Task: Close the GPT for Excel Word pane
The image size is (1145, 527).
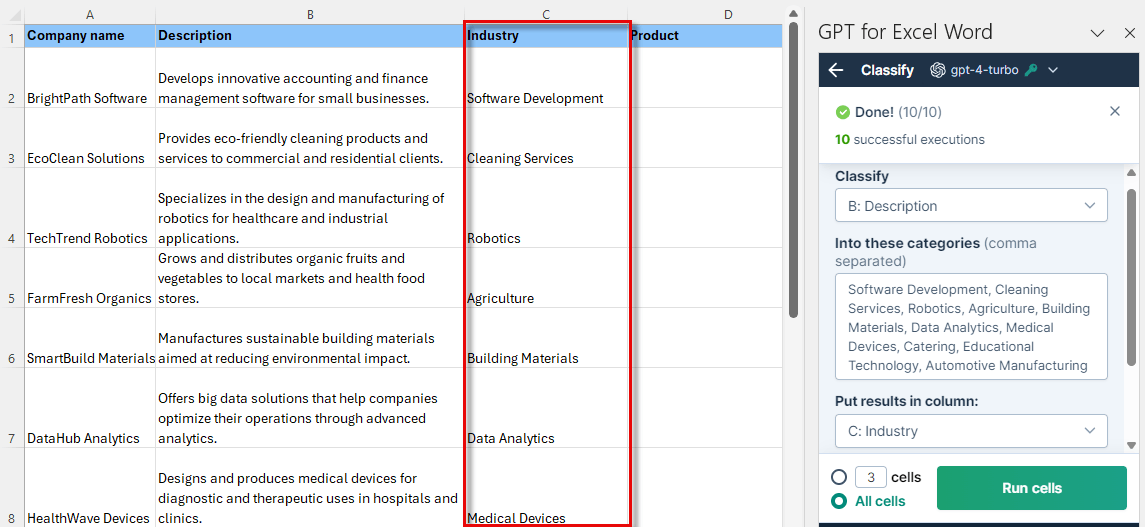Action: point(1129,33)
